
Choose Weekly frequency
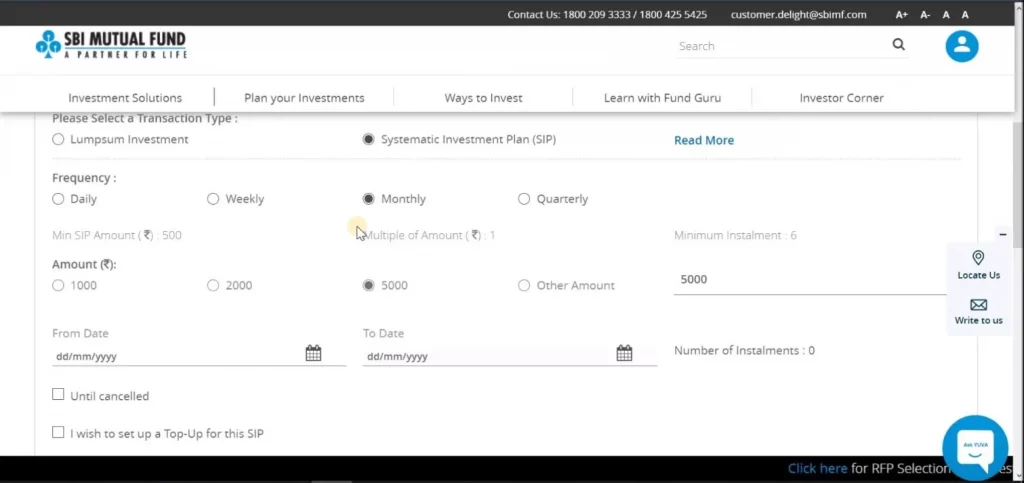(213, 199)
